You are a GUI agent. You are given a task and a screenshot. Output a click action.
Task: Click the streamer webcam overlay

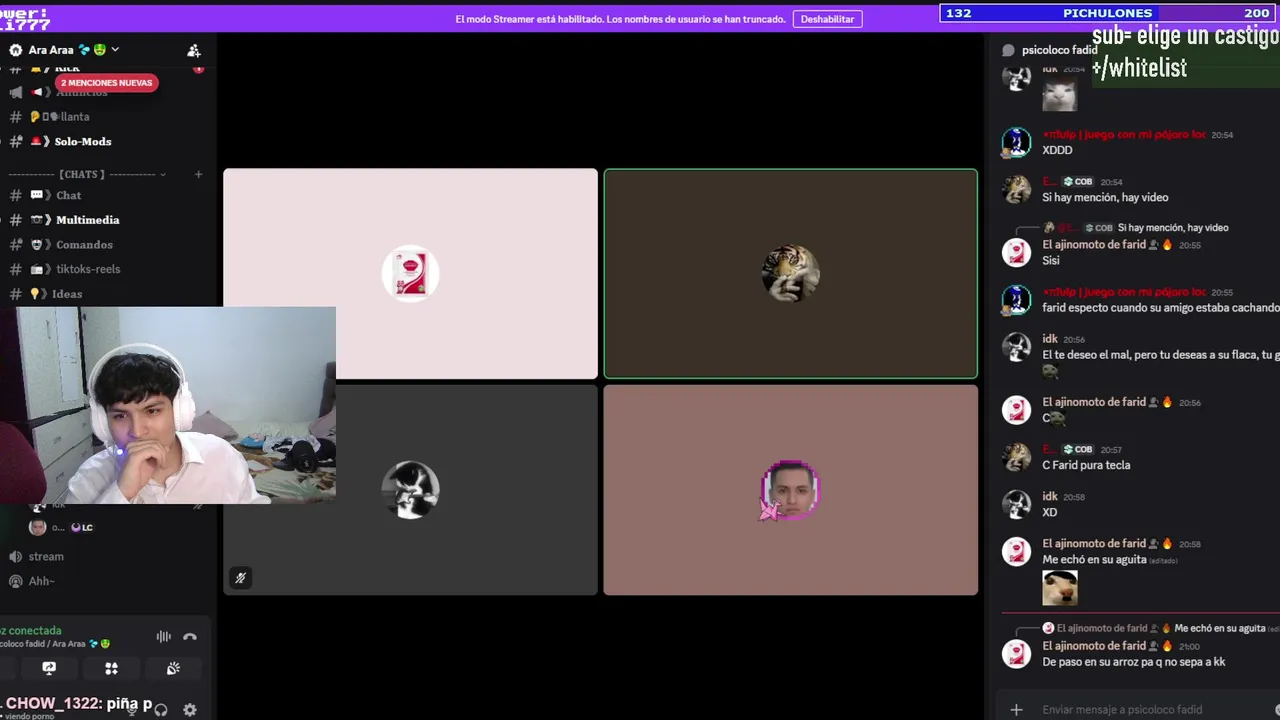point(168,405)
